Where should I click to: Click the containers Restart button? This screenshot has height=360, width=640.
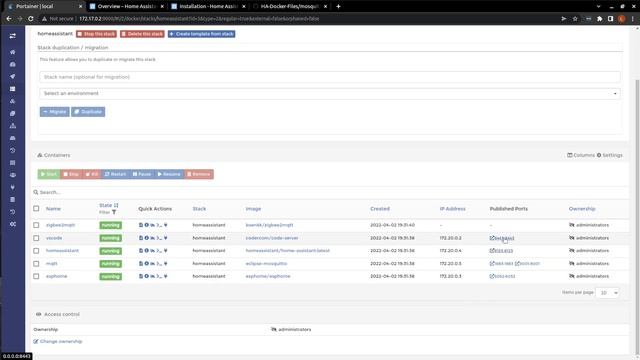(x=116, y=174)
